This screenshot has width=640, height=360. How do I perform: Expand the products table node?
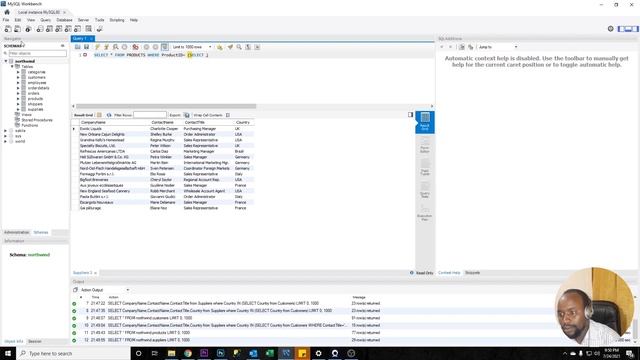(18, 99)
